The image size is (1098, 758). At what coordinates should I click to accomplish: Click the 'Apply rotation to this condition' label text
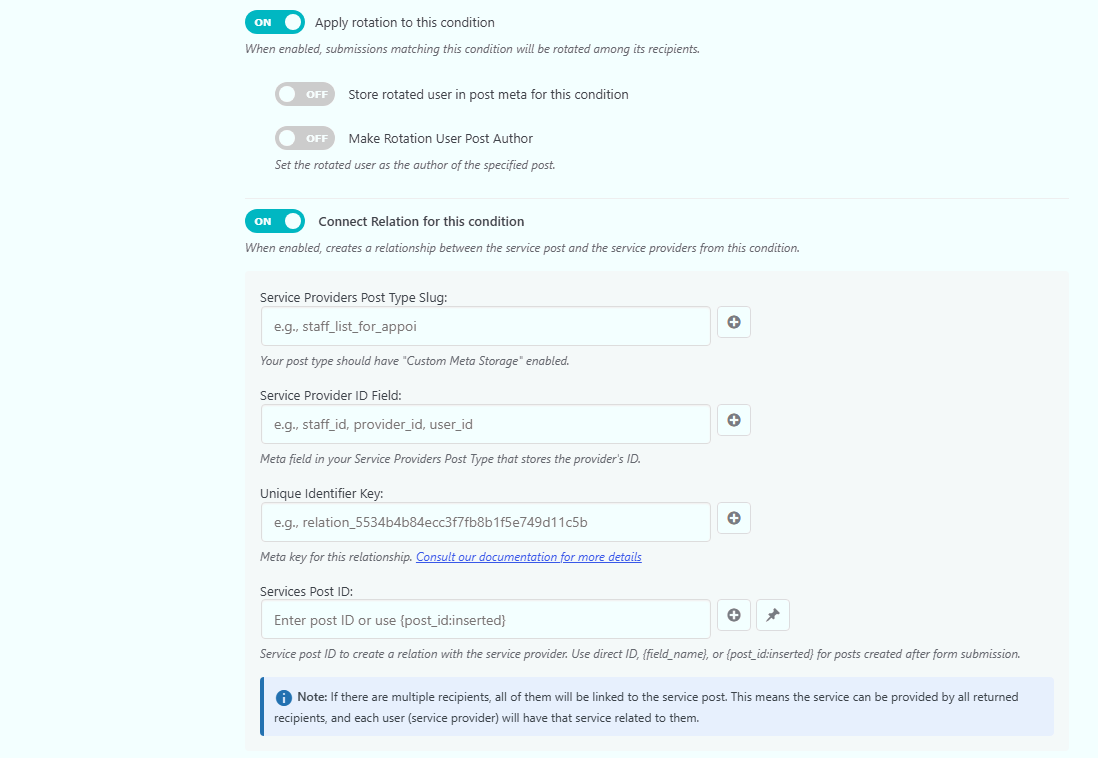tap(405, 22)
